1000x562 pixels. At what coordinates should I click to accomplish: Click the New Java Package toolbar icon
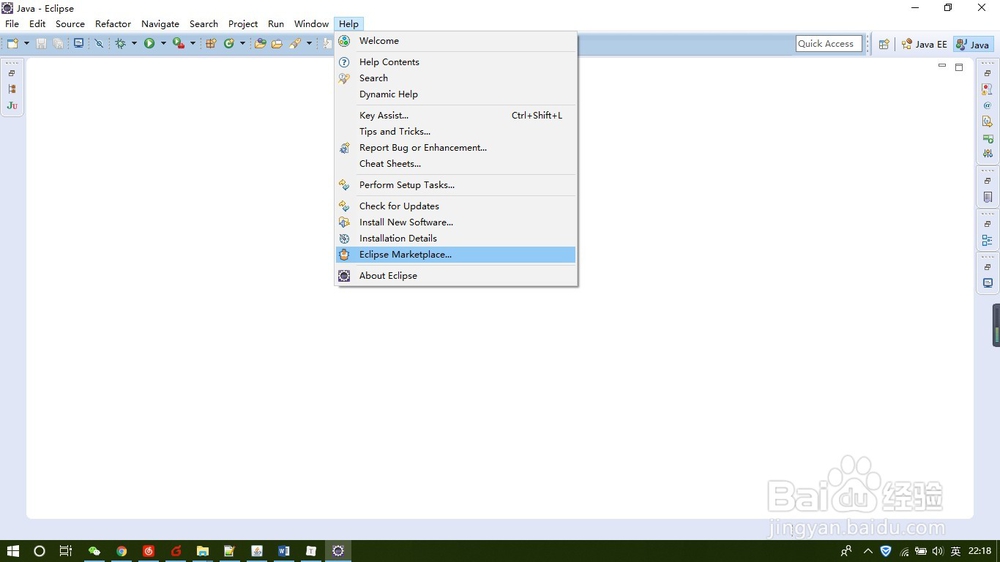[210, 43]
